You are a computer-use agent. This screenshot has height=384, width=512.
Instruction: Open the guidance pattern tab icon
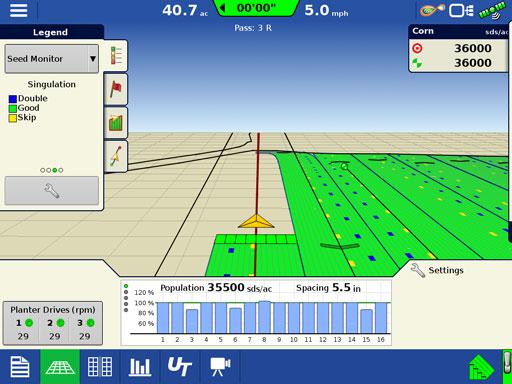[116, 156]
